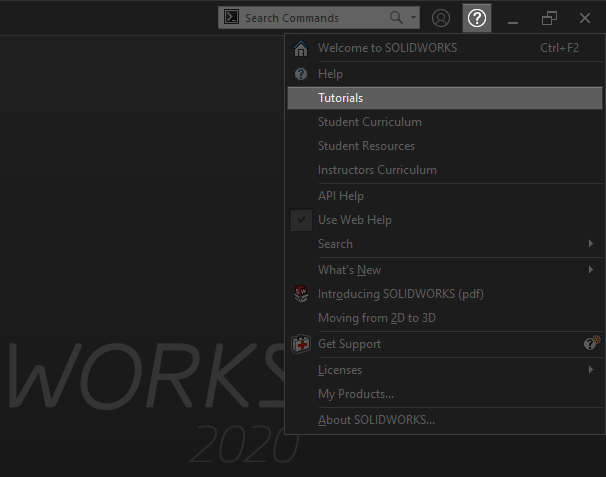The width and height of the screenshot is (606, 477).
Task: Restore down the SOLIDWORKS window
Action: tap(549, 18)
